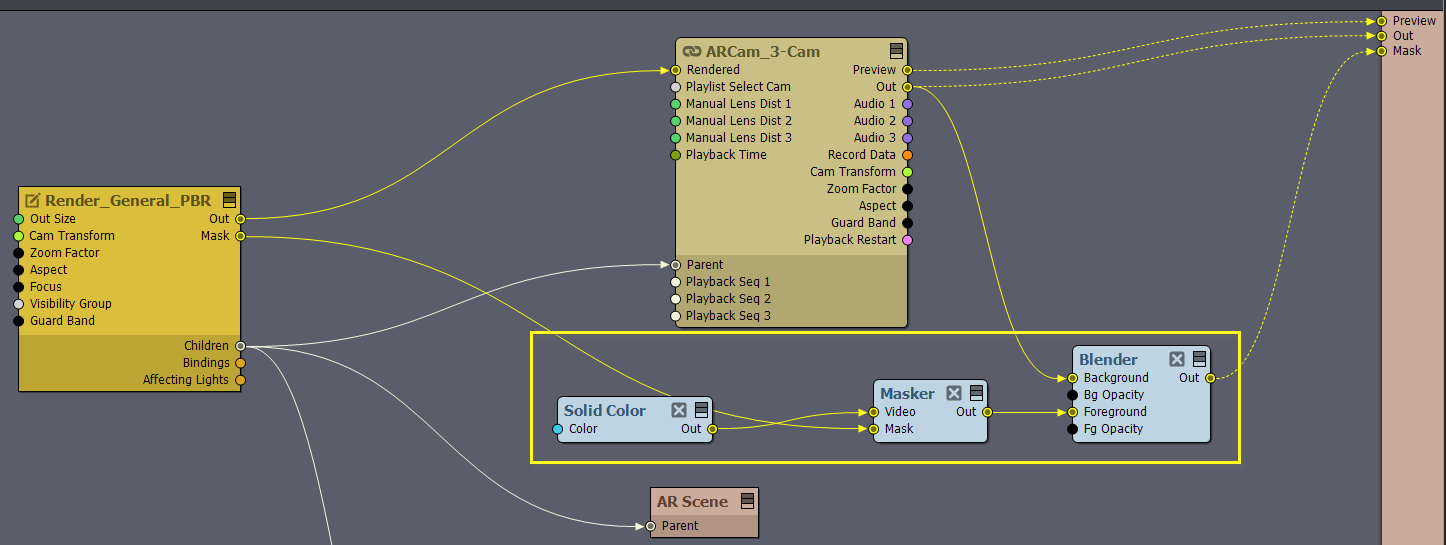
Task: Click the Rendered input pin on ARCam
Action: (x=676, y=70)
